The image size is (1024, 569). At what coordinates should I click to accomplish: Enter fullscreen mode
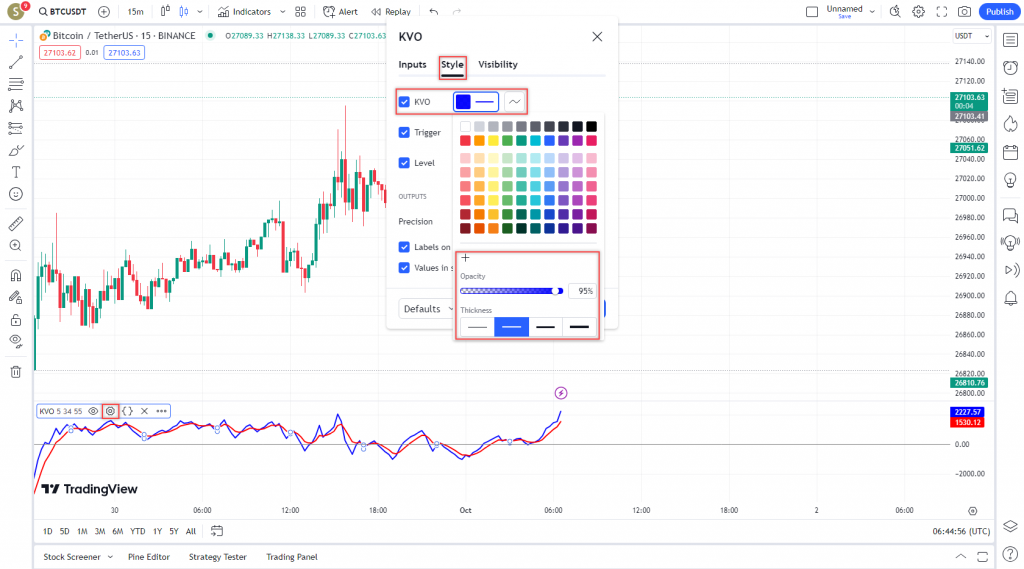click(x=942, y=12)
